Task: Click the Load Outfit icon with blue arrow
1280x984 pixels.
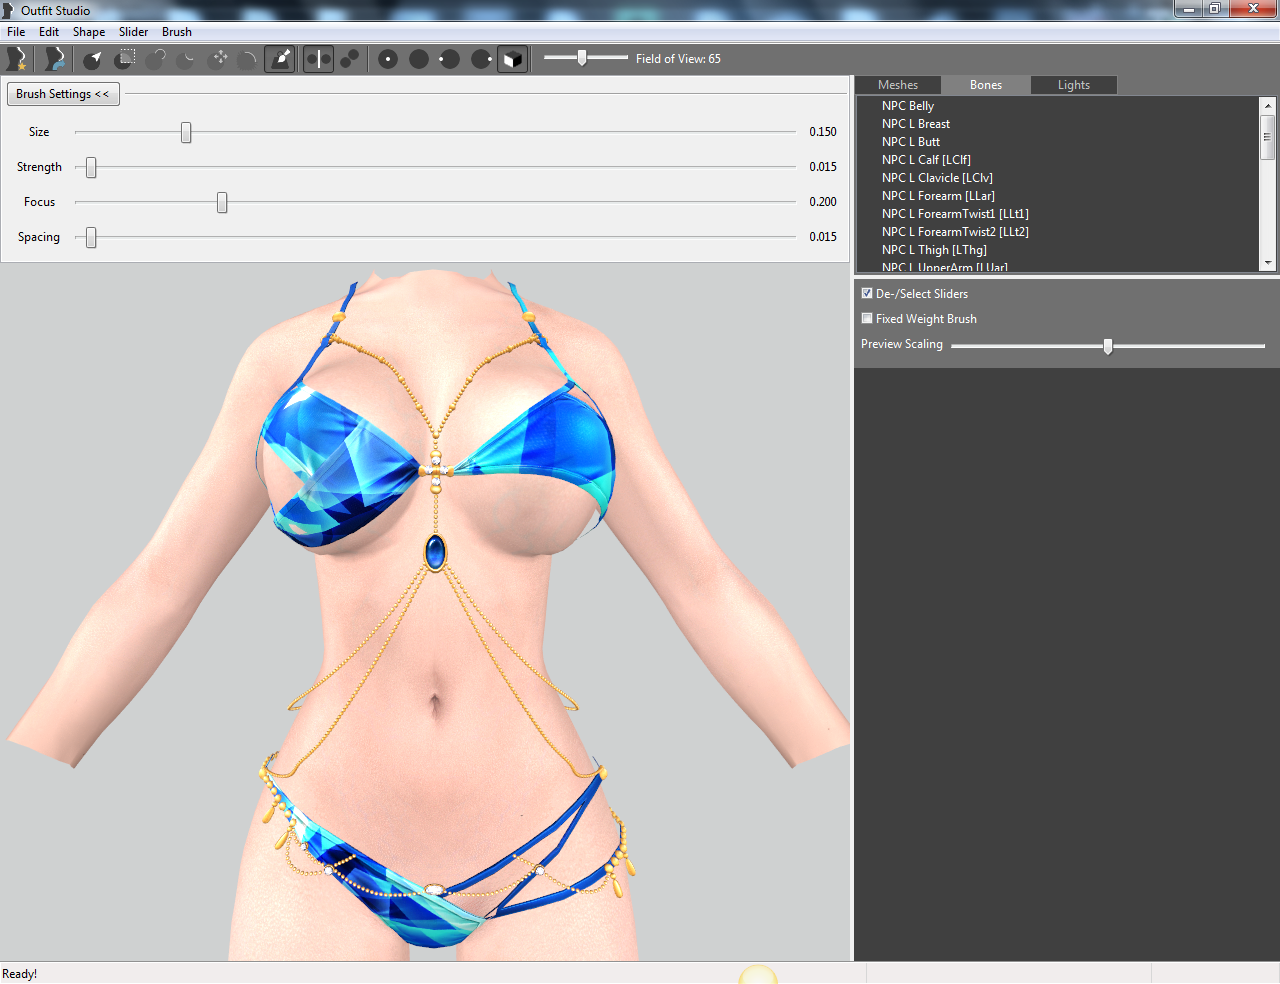Action: (55, 59)
